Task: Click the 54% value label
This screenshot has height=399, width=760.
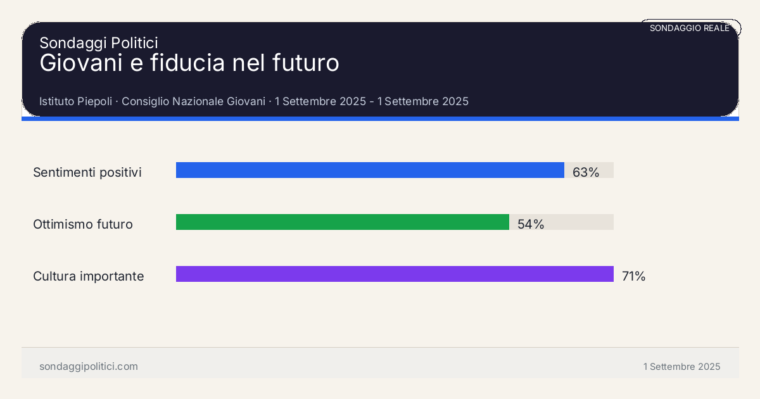Action: tap(531, 224)
